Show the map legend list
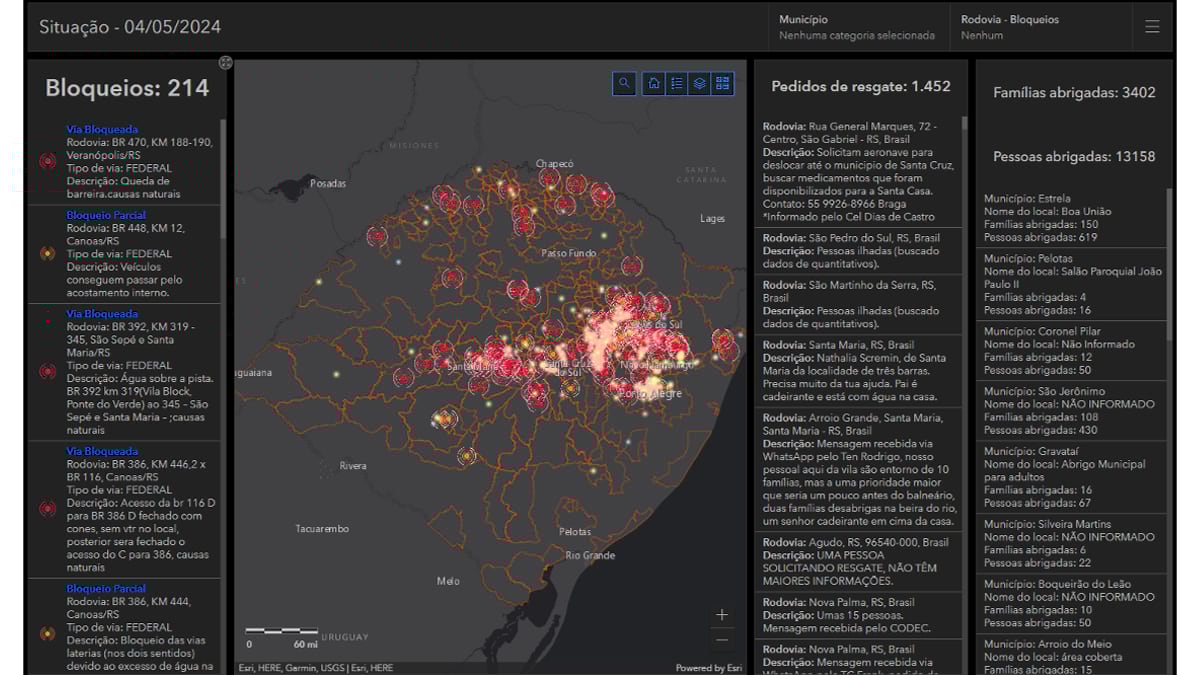The image size is (1200, 675). tap(677, 84)
